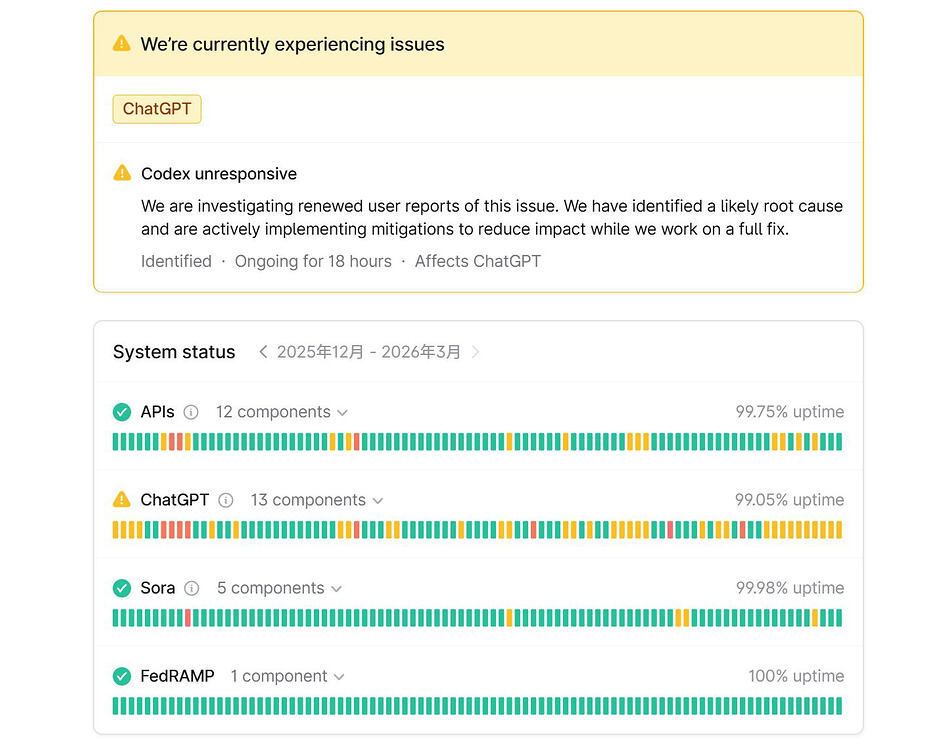Click the ChatGPT tag in the incident banner

pyautogui.click(x=157, y=109)
